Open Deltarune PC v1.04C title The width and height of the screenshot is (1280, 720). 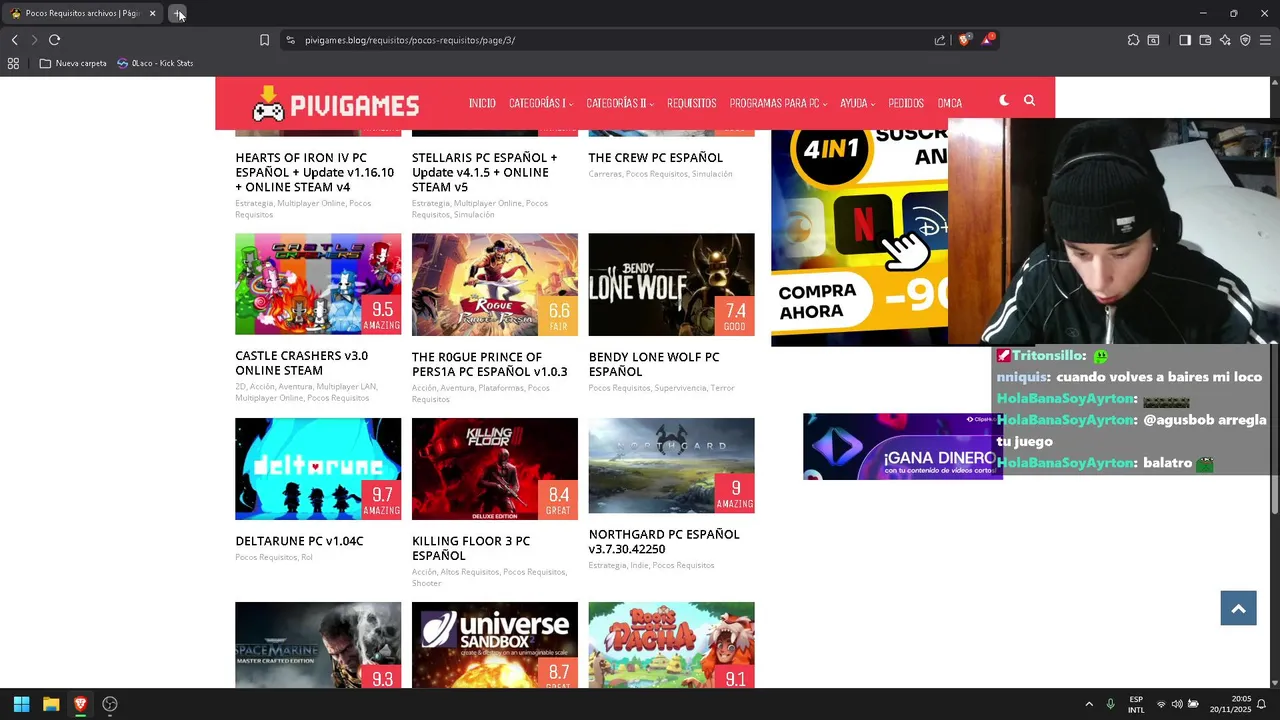point(299,541)
